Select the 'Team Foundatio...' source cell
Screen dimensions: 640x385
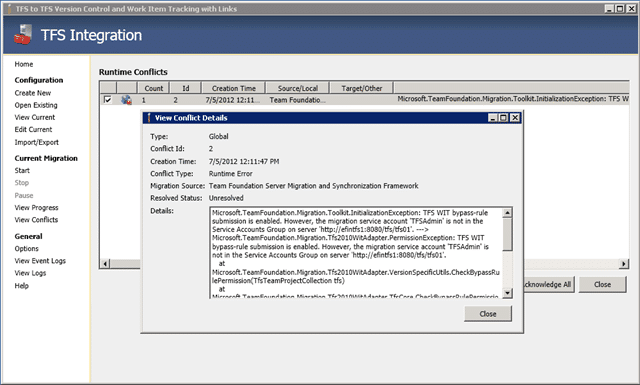tap(298, 100)
